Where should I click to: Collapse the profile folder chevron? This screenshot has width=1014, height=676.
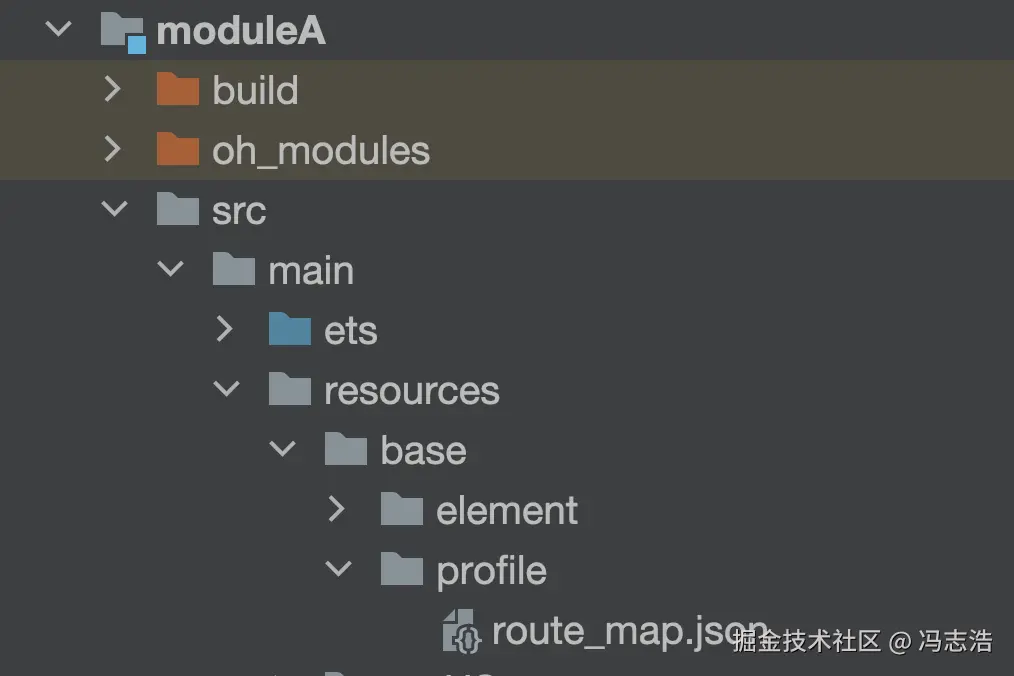pyautogui.click(x=339, y=570)
